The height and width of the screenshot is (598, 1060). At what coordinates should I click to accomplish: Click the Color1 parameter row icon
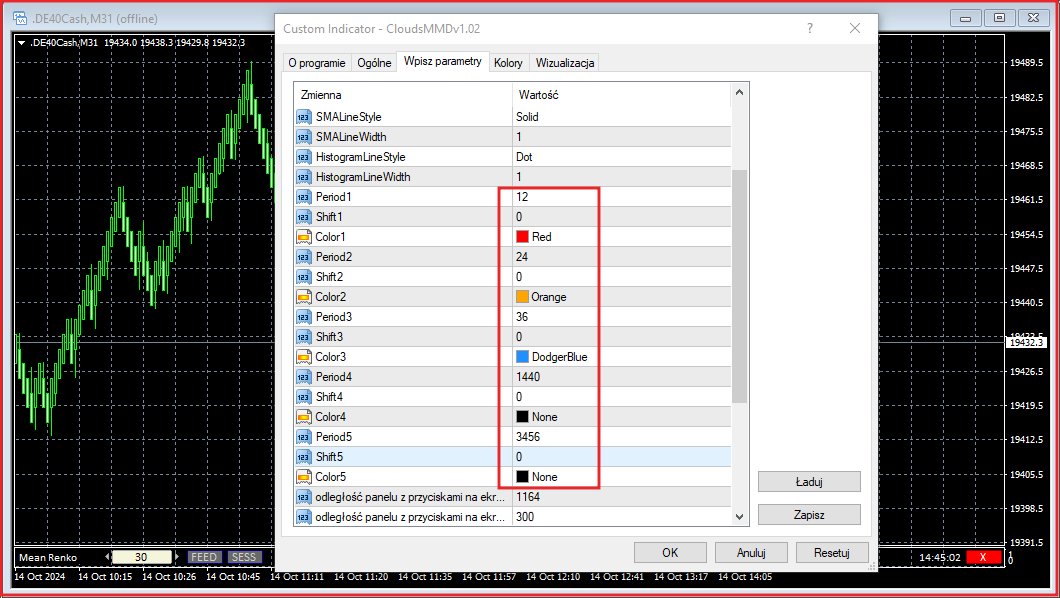coord(303,237)
